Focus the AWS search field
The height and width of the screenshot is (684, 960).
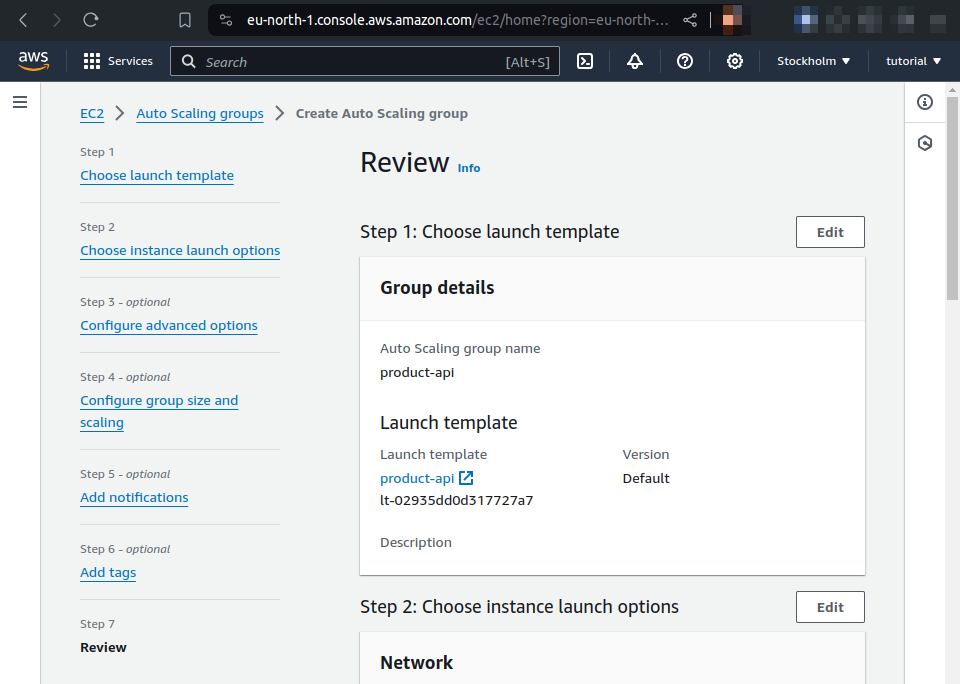pyautogui.click(x=365, y=61)
